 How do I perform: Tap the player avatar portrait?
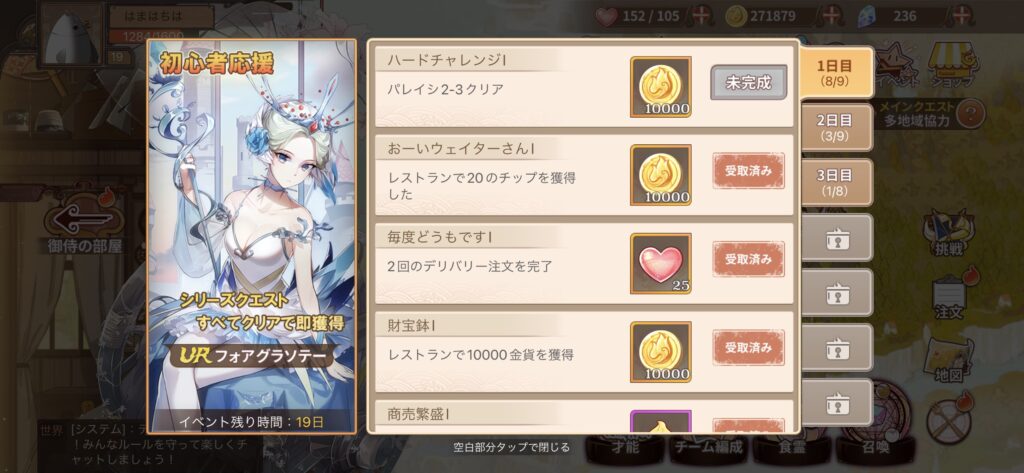[x=71, y=32]
